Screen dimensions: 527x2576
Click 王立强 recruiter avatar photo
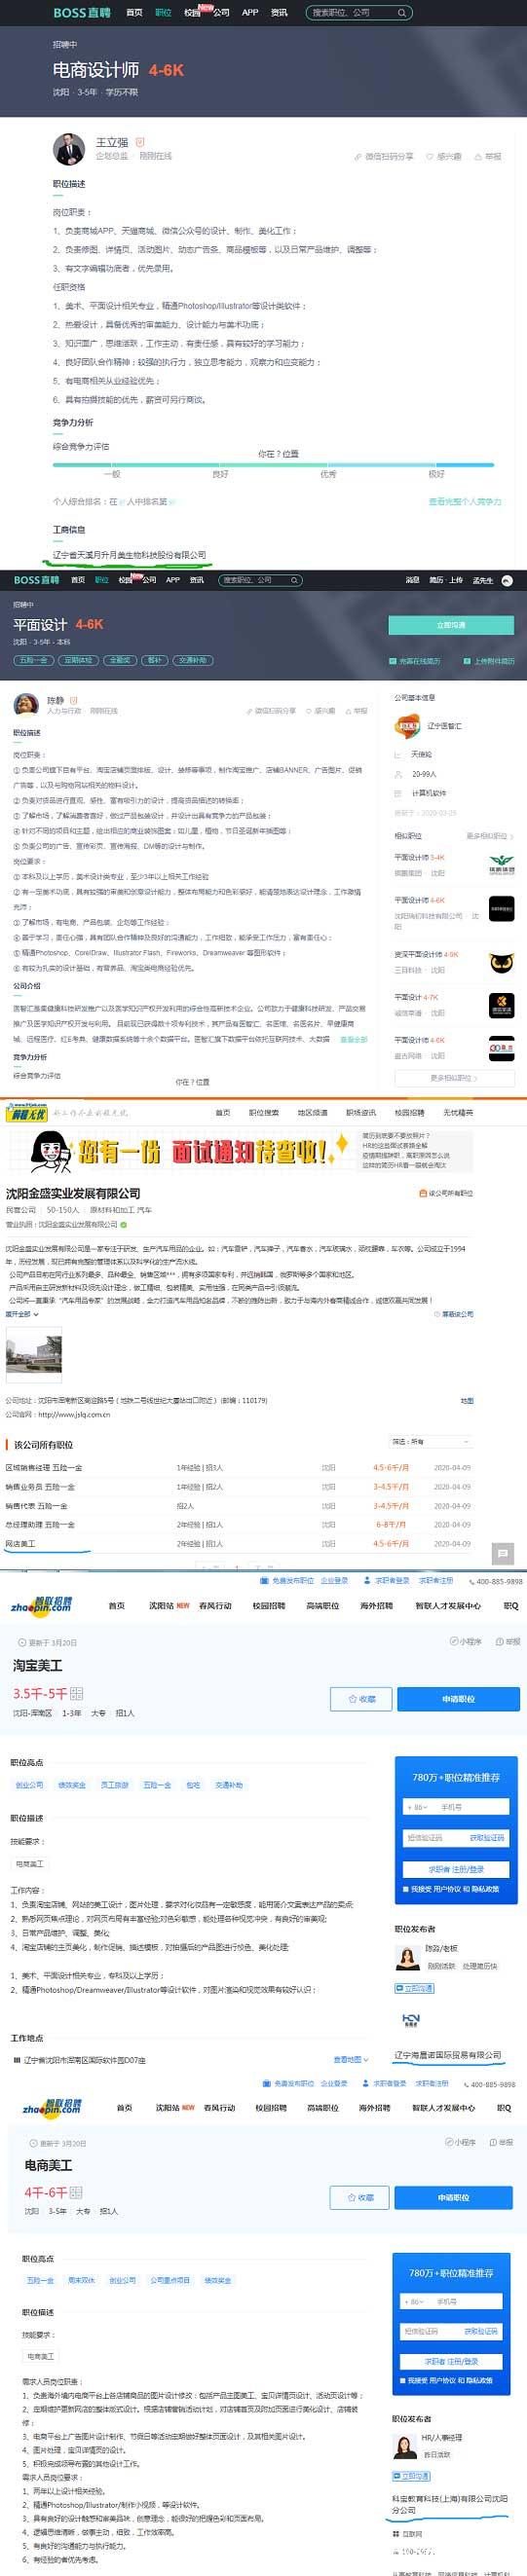(x=70, y=149)
